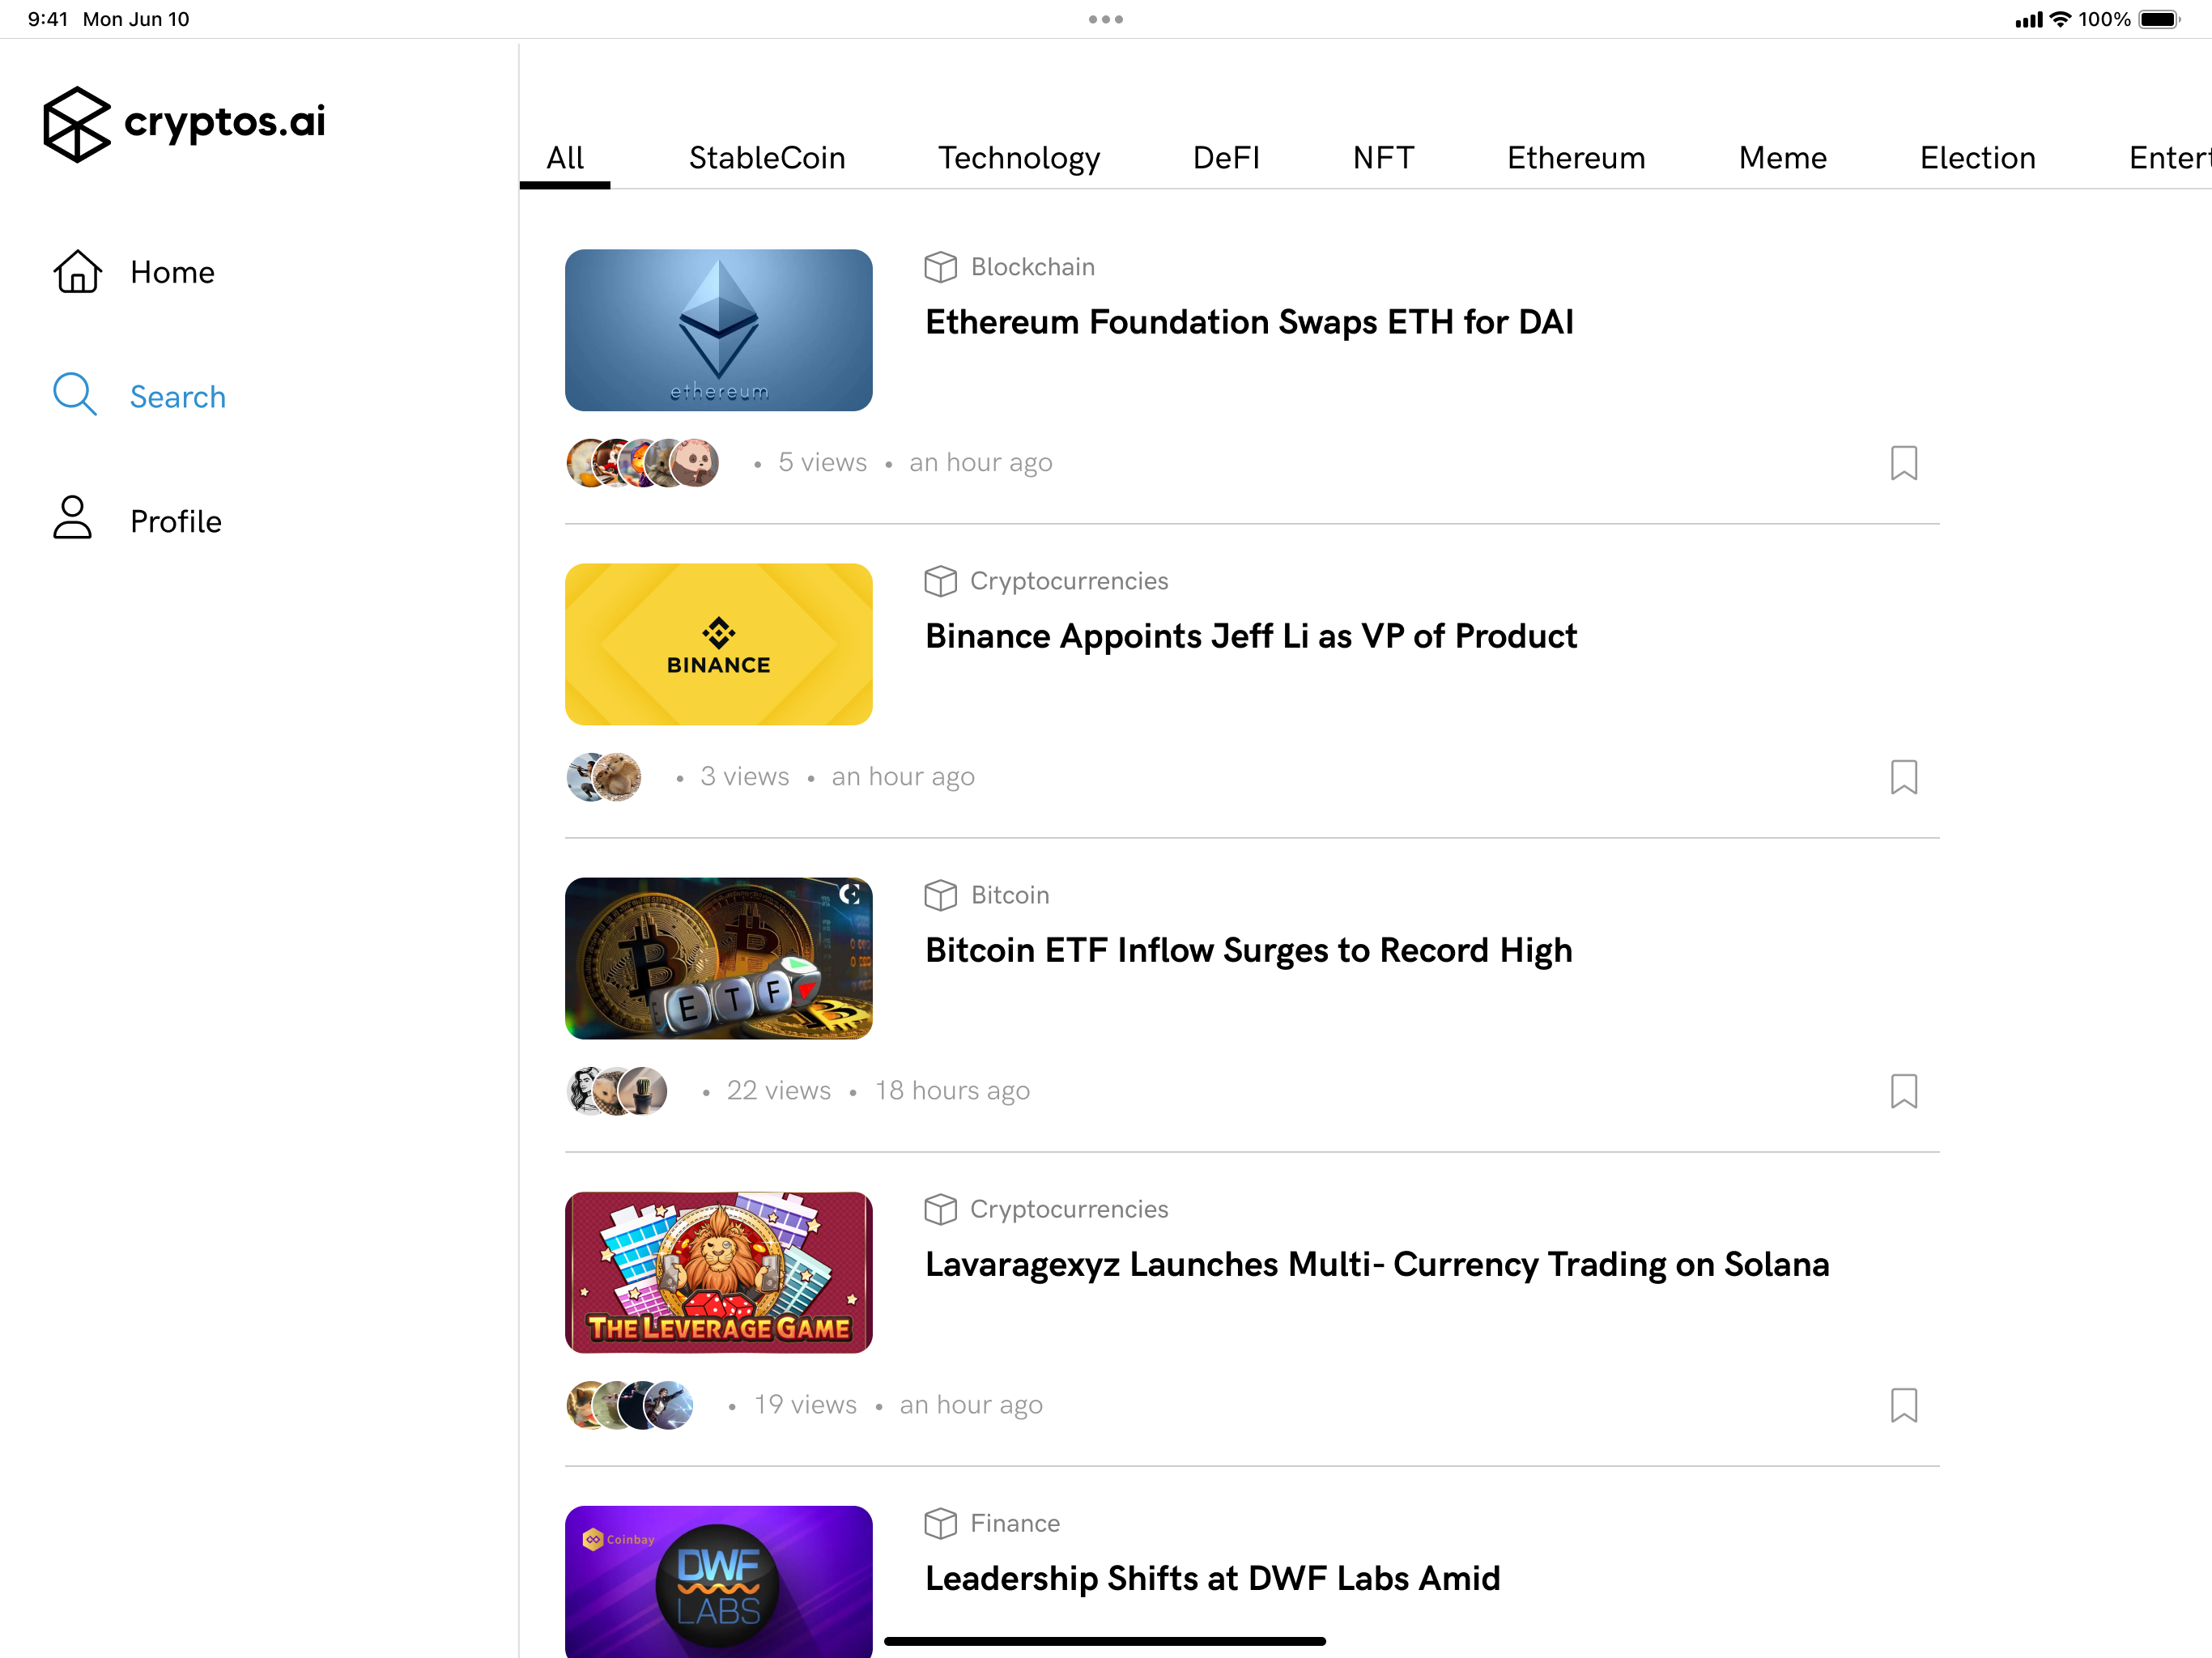Viewport: 2212px width, 1658px height.
Task: Click the '3 views' count
Action: tap(744, 776)
